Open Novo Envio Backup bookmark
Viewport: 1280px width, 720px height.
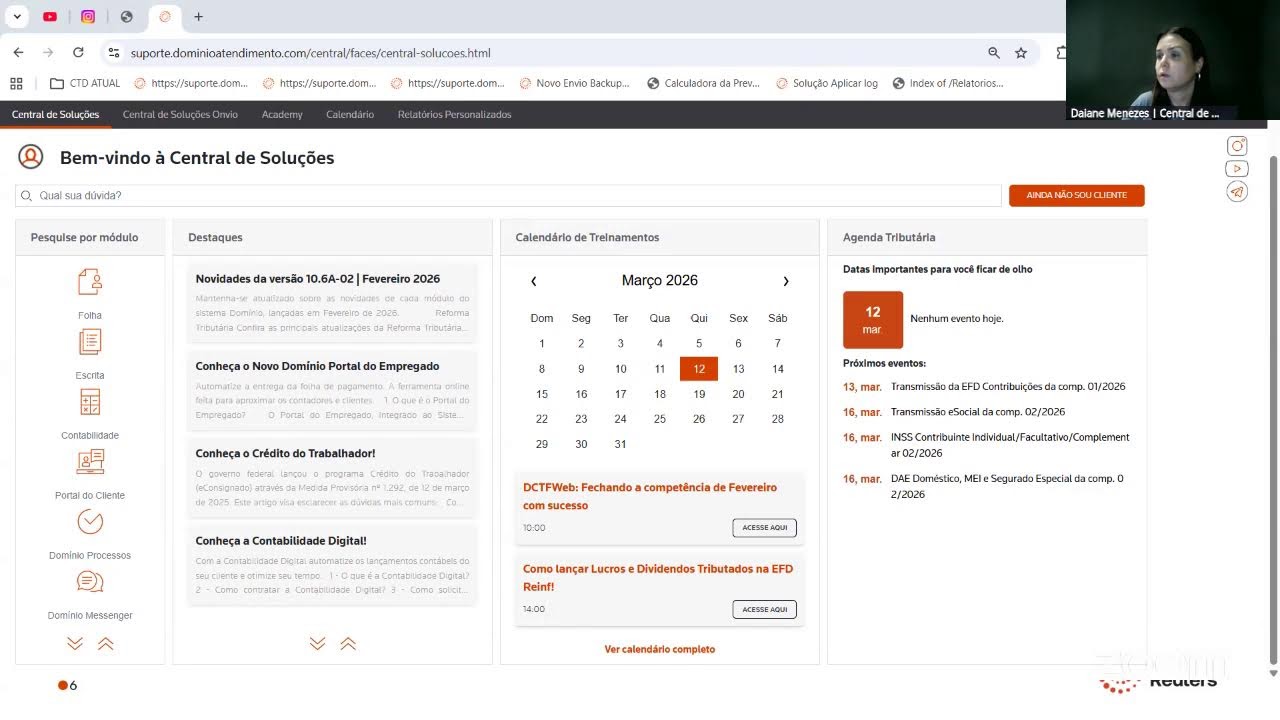pyautogui.click(x=574, y=83)
